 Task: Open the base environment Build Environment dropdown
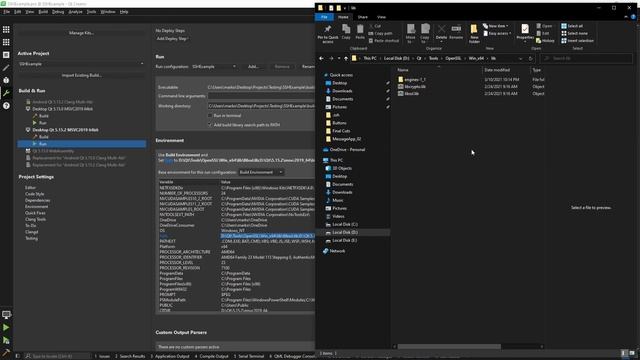click(261, 172)
